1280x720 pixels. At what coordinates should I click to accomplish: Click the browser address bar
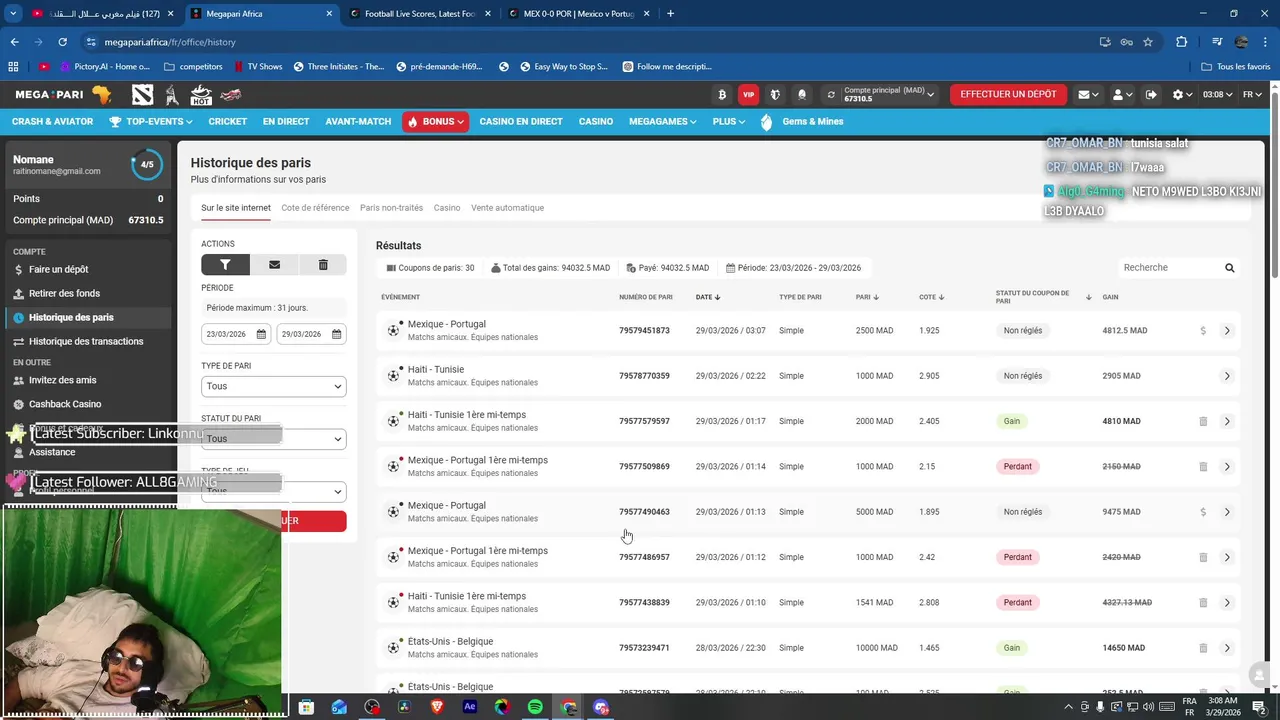590,42
